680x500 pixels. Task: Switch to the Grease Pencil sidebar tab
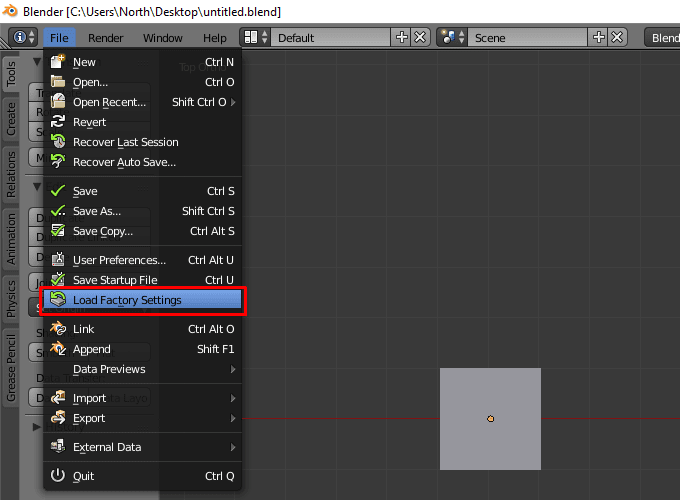[x=11, y=368]
